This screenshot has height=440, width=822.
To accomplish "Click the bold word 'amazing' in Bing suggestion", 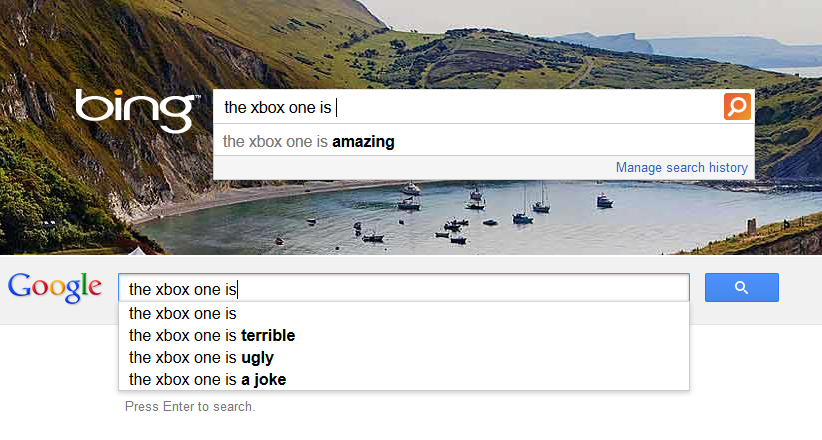I will pyautogui.click(x=363, y=142).
